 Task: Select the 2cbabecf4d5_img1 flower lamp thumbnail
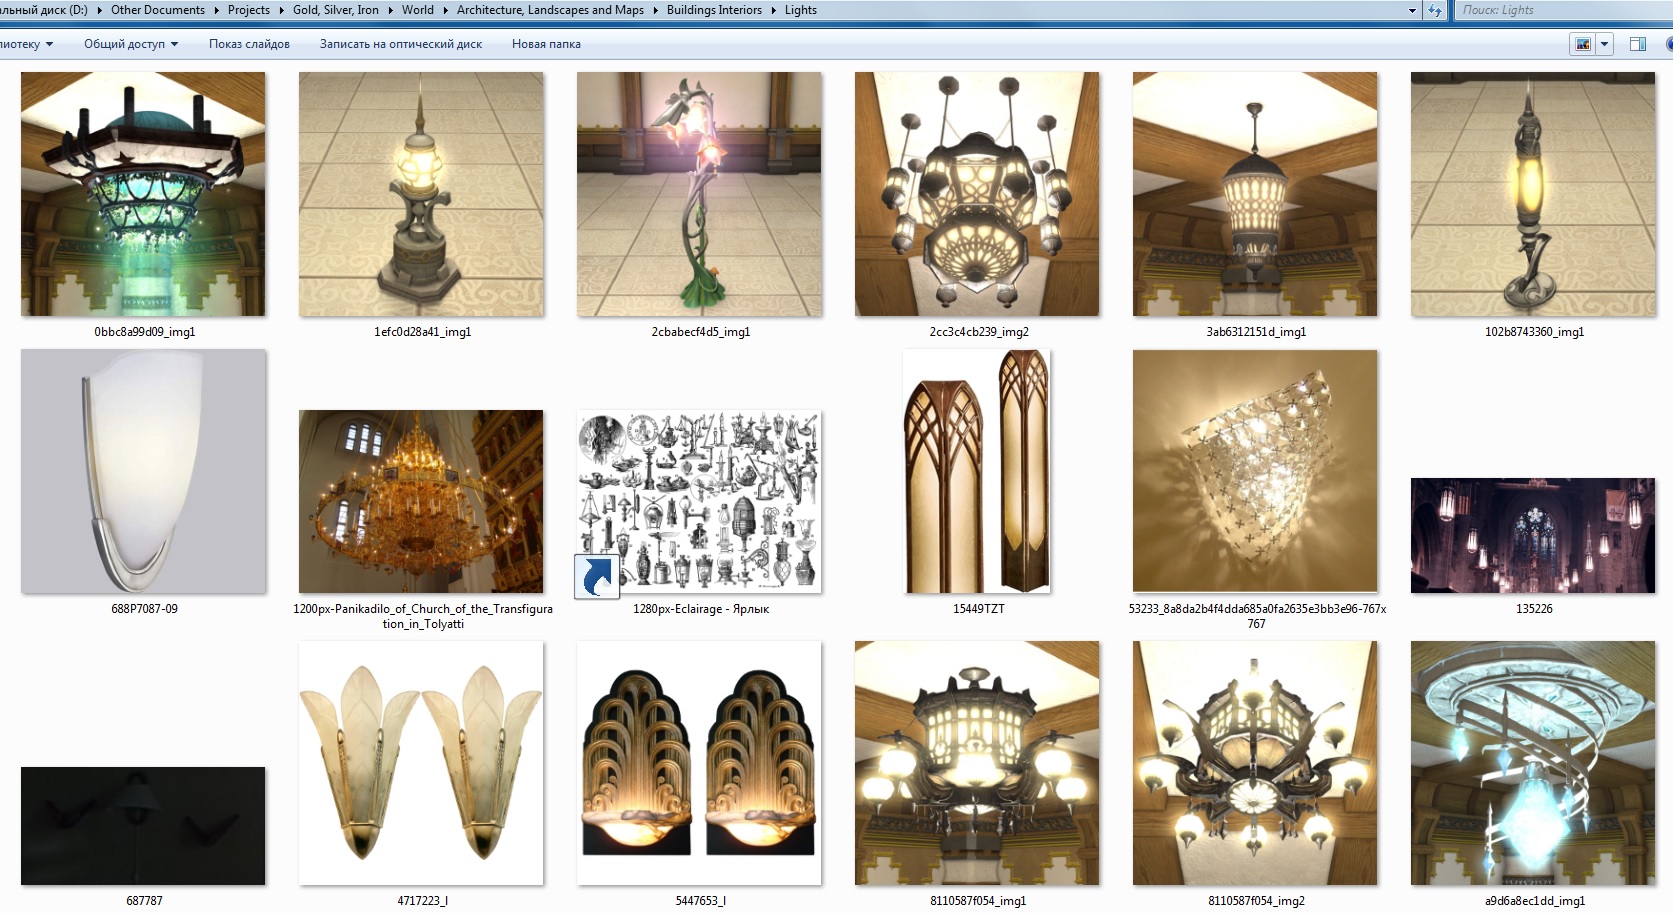tap(699, 194)
